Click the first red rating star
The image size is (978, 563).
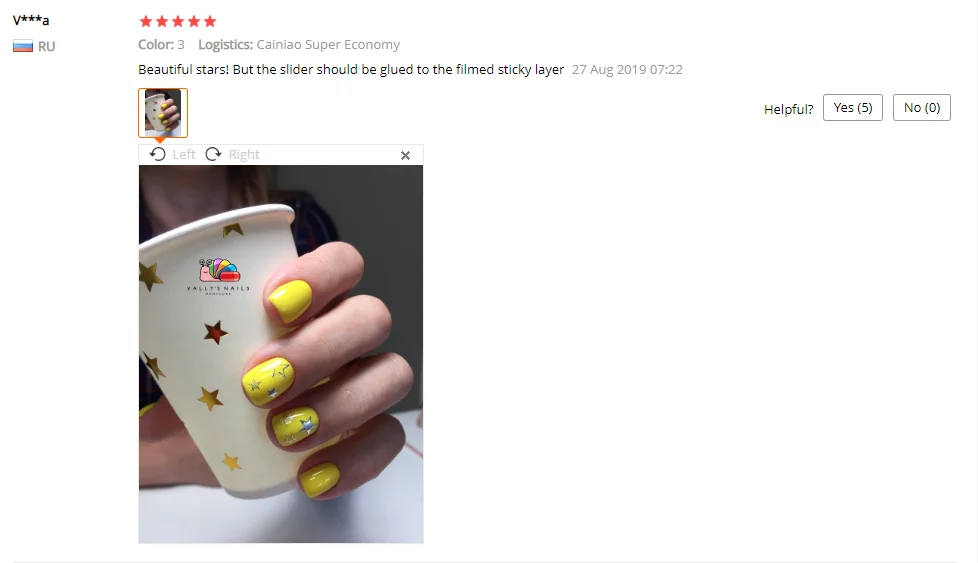coord(146,22)
